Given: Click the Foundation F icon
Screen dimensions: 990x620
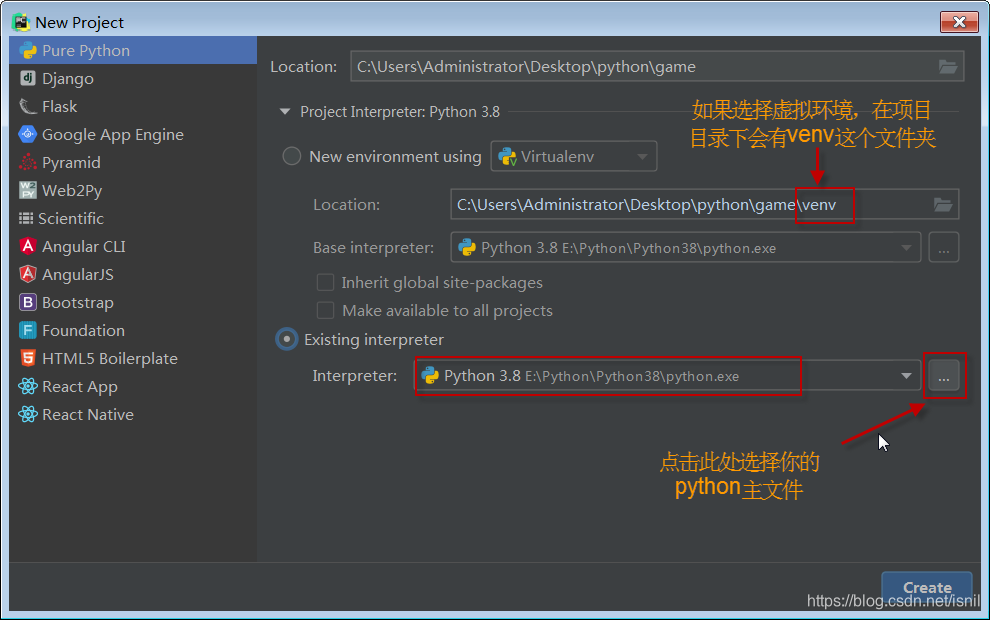Looking at the screenshot, I should coord(28,330).
